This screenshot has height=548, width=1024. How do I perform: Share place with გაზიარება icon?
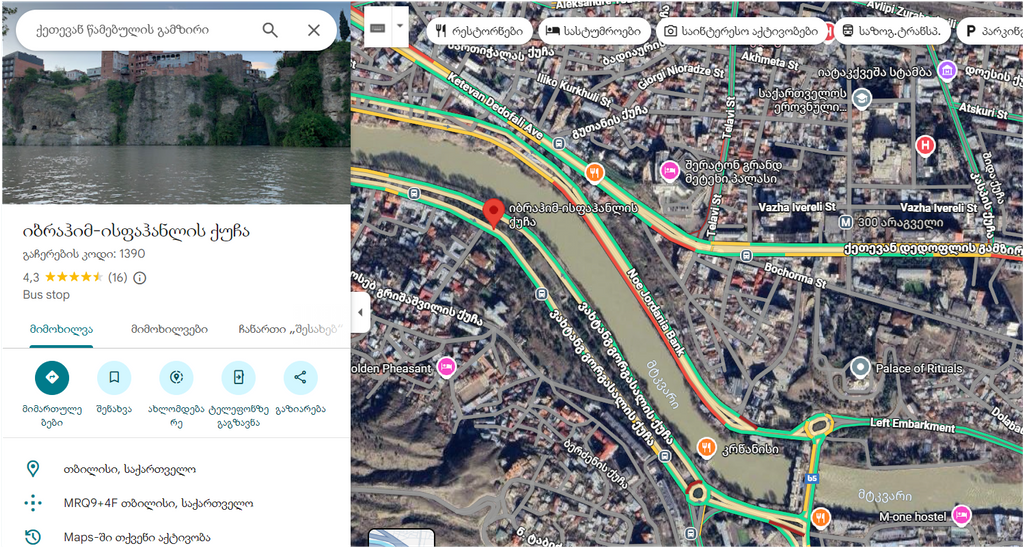point(300,378)
